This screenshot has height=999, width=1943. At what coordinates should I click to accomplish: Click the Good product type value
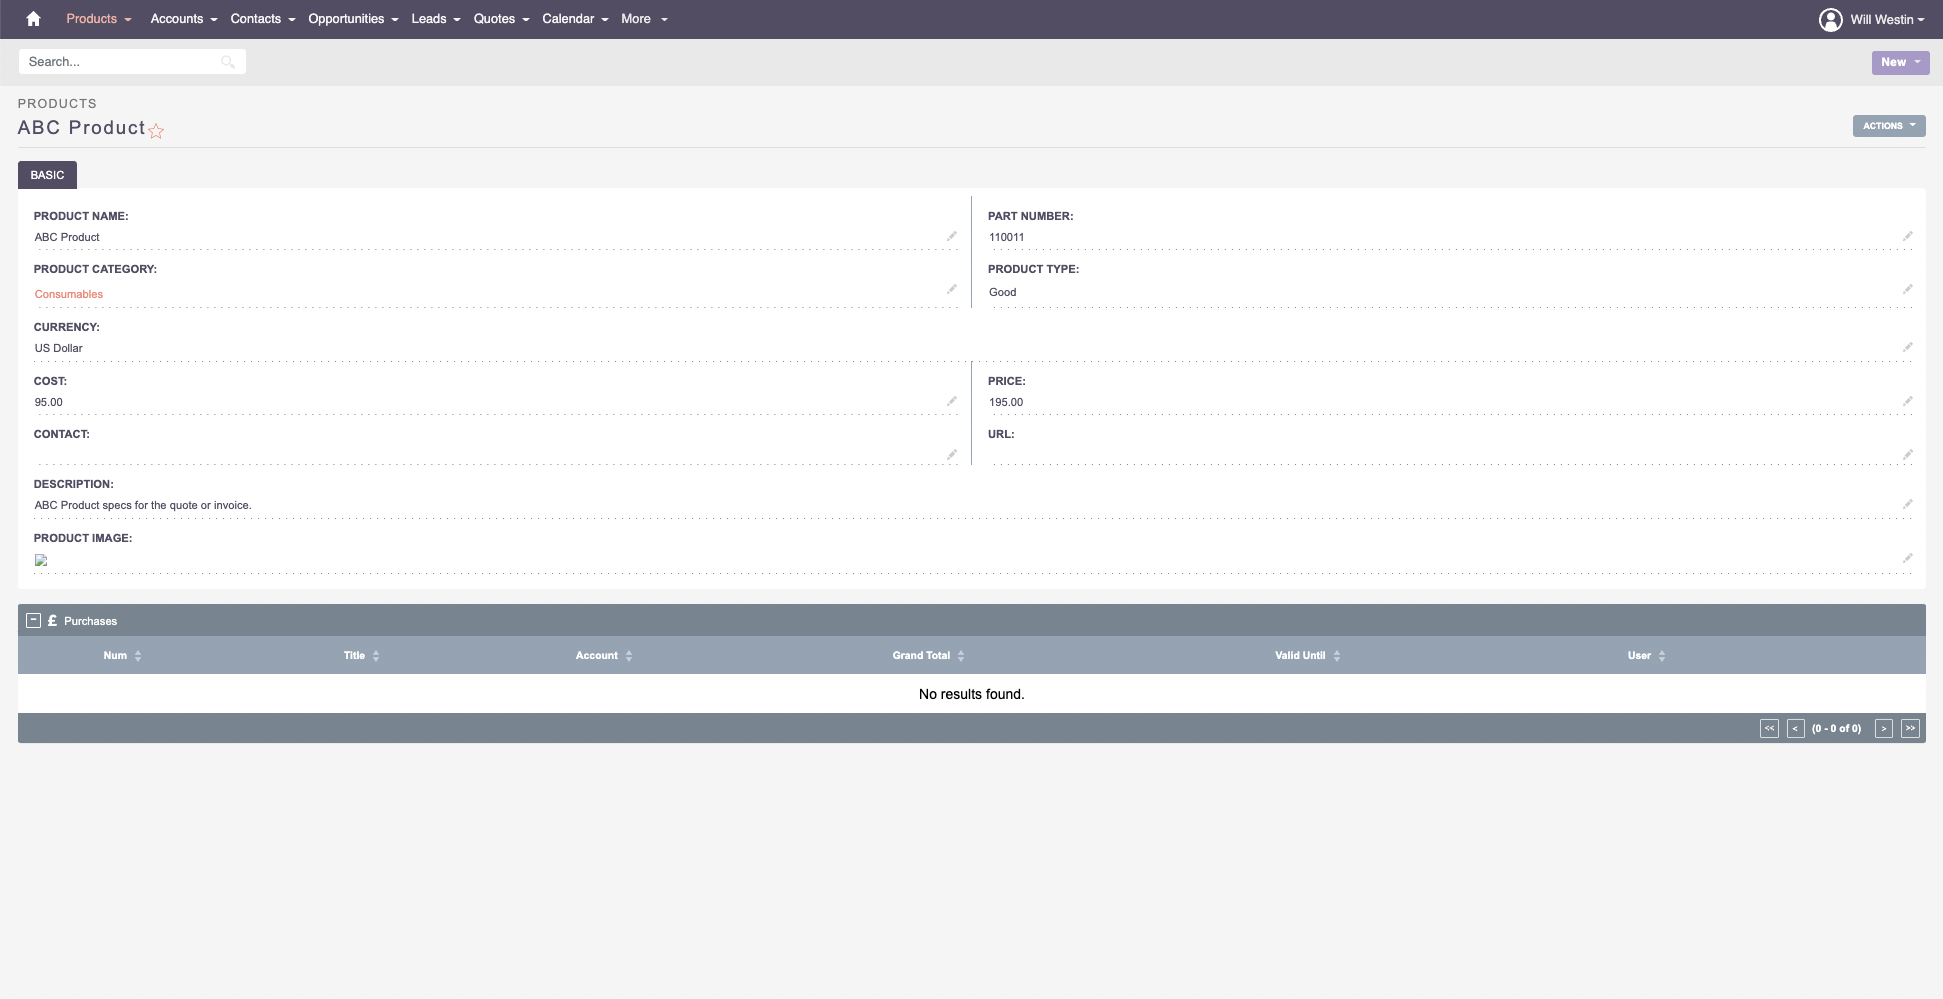1003,292
